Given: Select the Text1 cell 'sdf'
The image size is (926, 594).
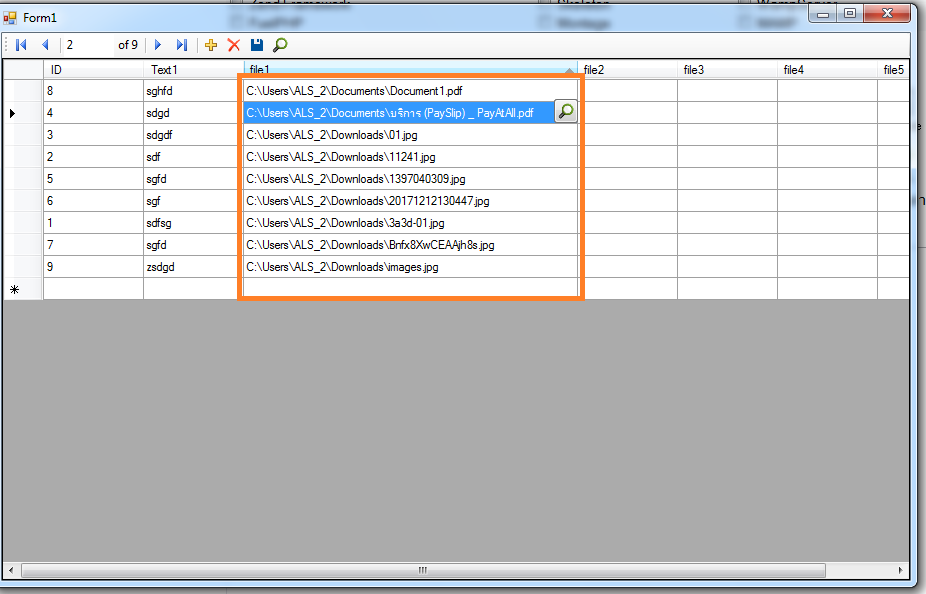Looking at the screenshot, I should click(193, 156).
